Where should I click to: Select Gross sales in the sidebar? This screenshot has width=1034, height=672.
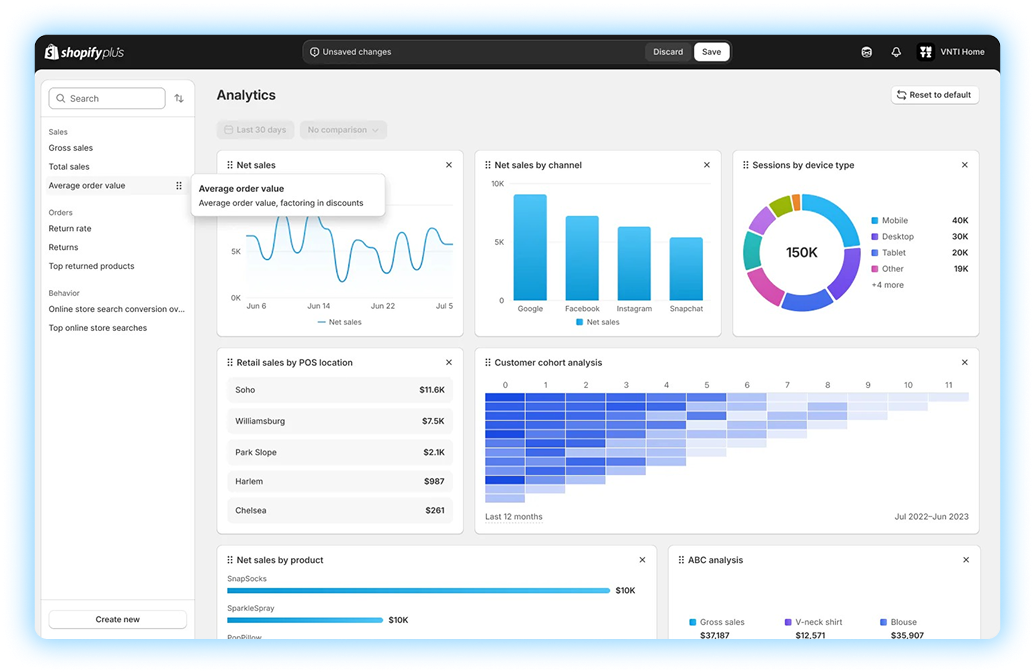coord(71,148)
